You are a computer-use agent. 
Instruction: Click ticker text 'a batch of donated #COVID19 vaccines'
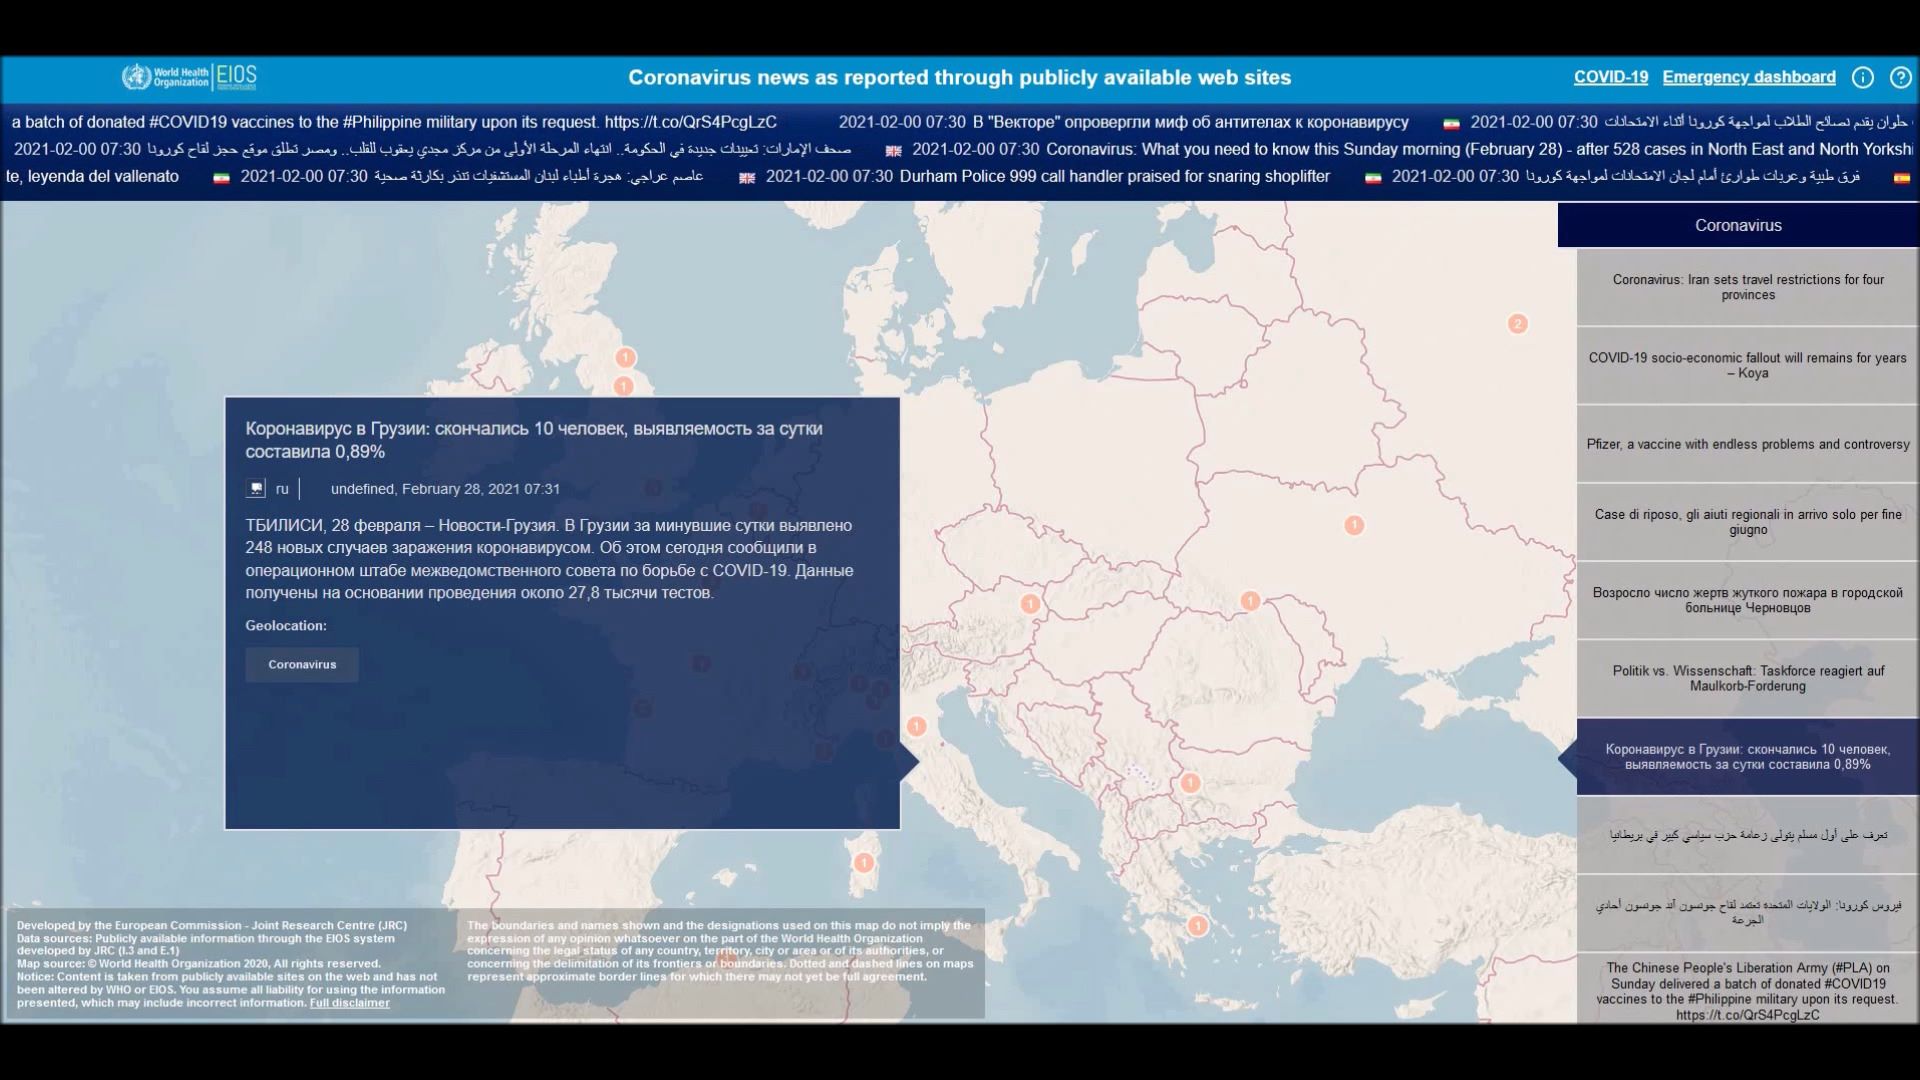(394, 122)
